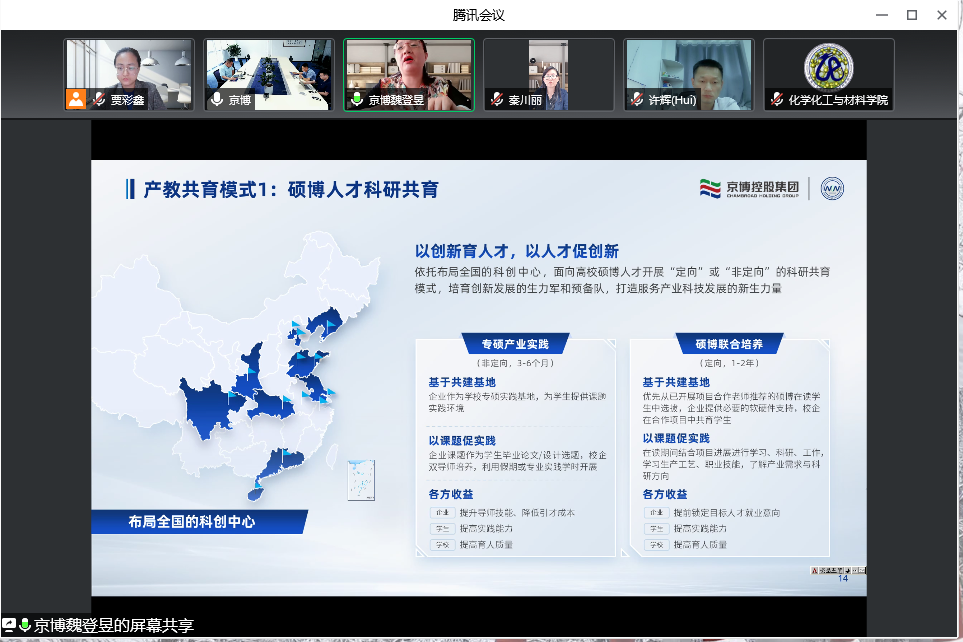963x642 pixels.
Task: Click the muted microphone icon for 化学化工与材料学院
Action: click(x=777, y=100)
